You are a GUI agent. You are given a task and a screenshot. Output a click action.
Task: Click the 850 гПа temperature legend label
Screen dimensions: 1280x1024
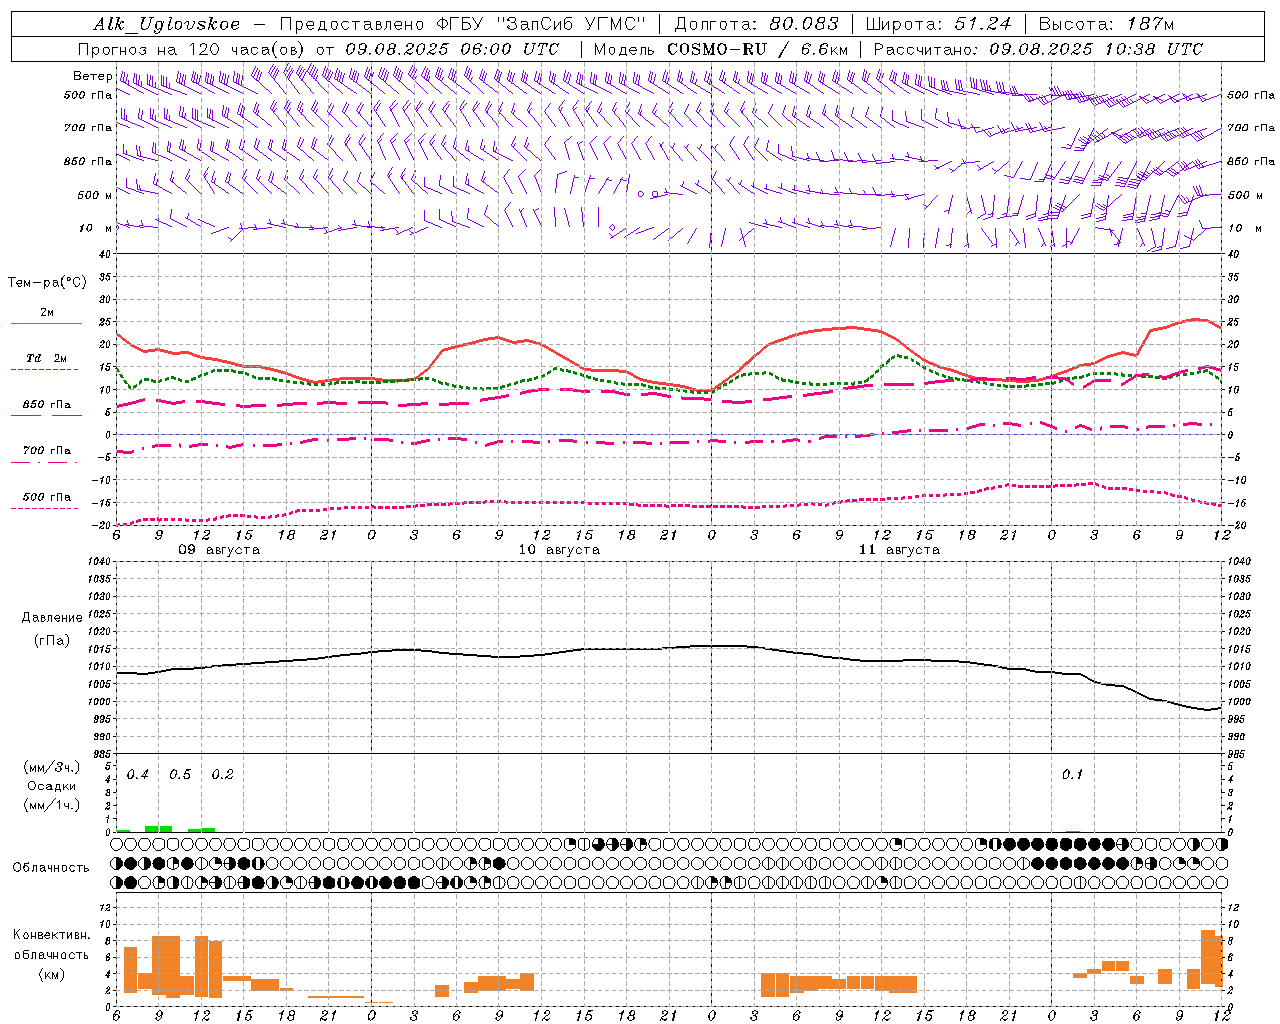point(46,405)
